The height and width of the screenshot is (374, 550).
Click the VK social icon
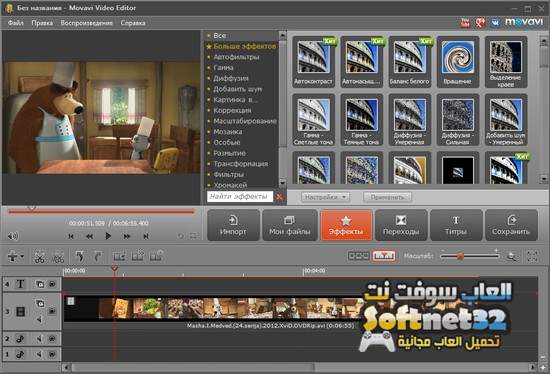495,22
